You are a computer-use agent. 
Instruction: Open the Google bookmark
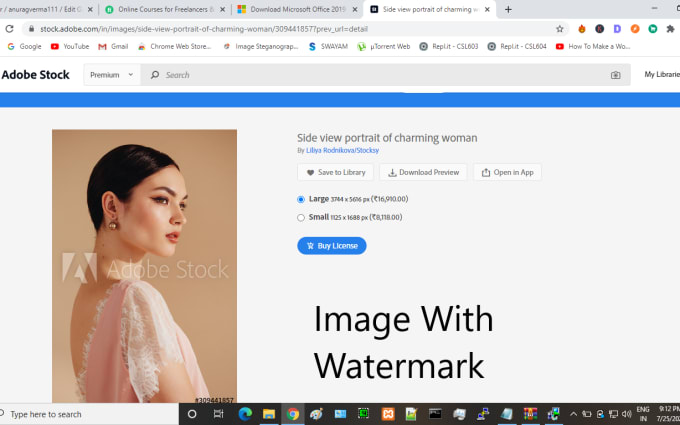point(24,46)
